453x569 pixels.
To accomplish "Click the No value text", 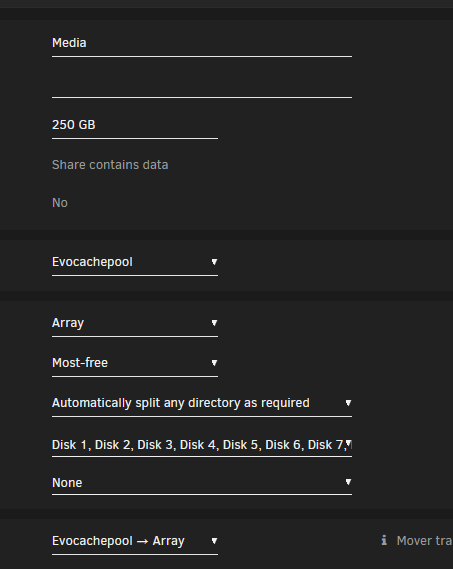I will [60, 203].
